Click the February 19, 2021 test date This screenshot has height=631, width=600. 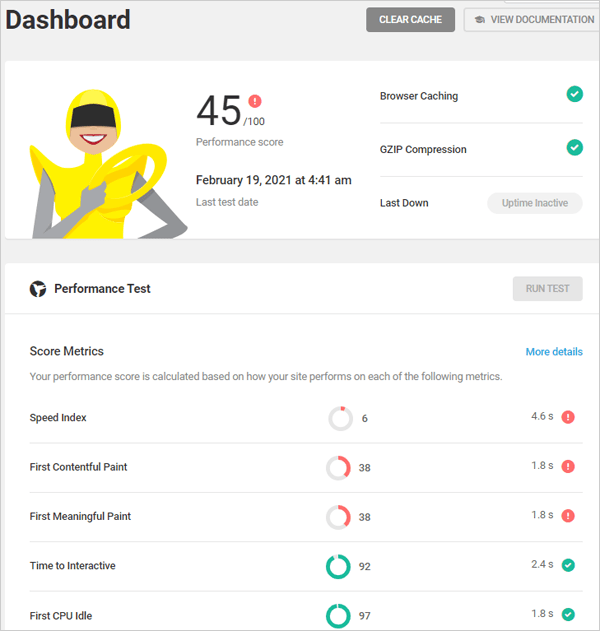coord(274,180)
